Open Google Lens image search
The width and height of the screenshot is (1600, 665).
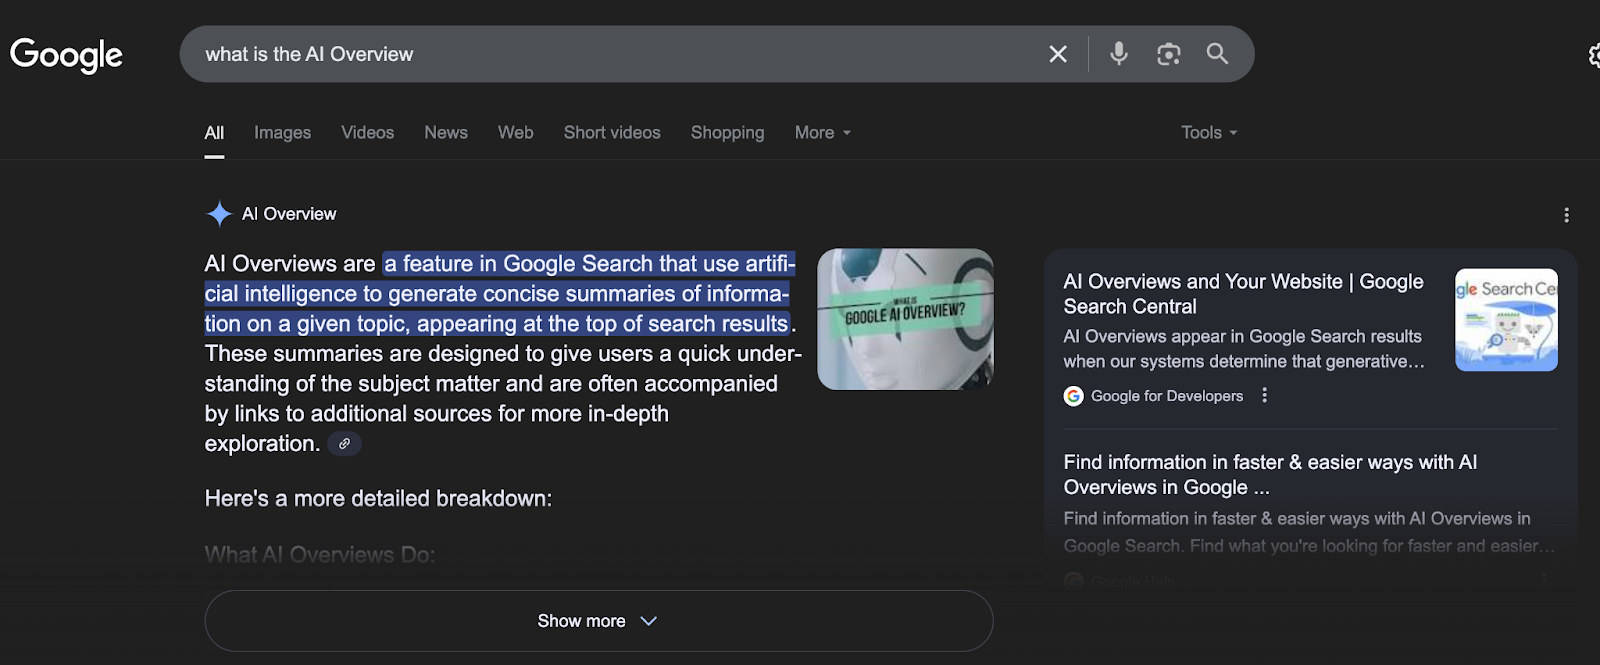click(x=1168, y=54)
